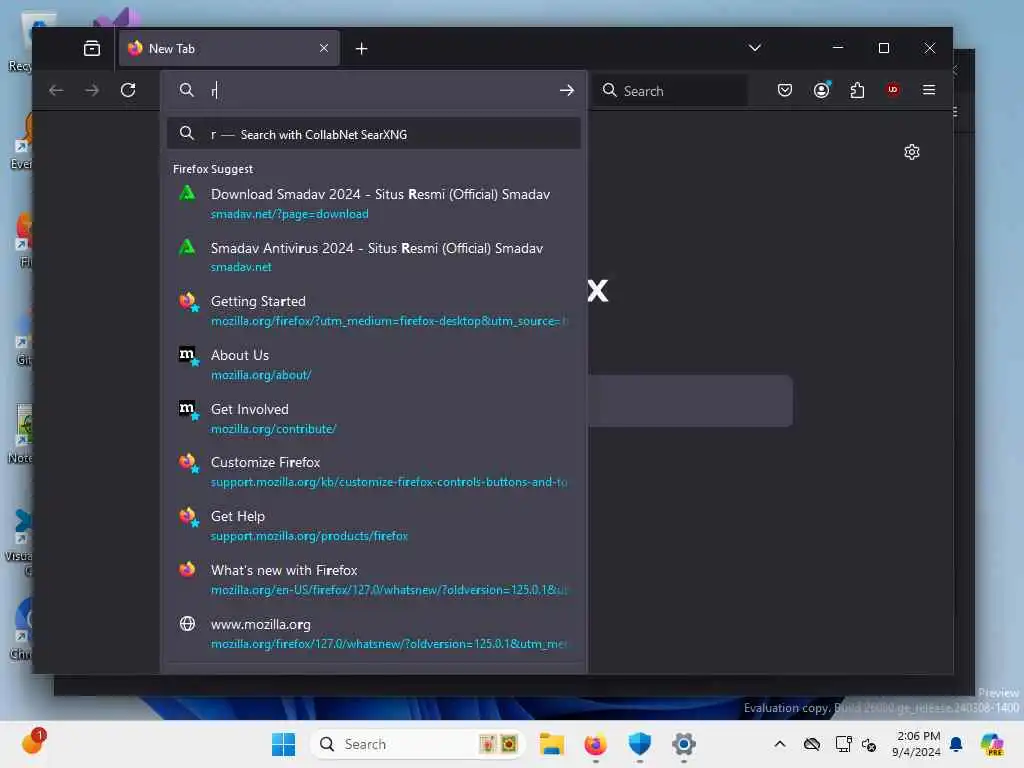Reload the current page
Viewport: 1024px width, 768px height.
tap(128, 90)
